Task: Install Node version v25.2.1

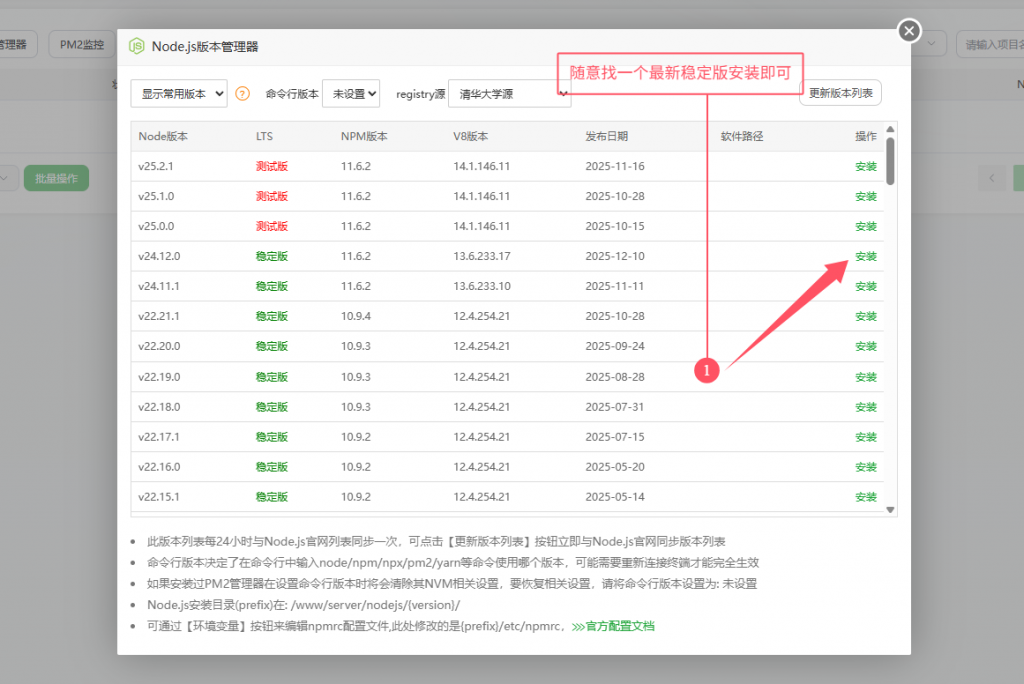Action: click(865, 167)
